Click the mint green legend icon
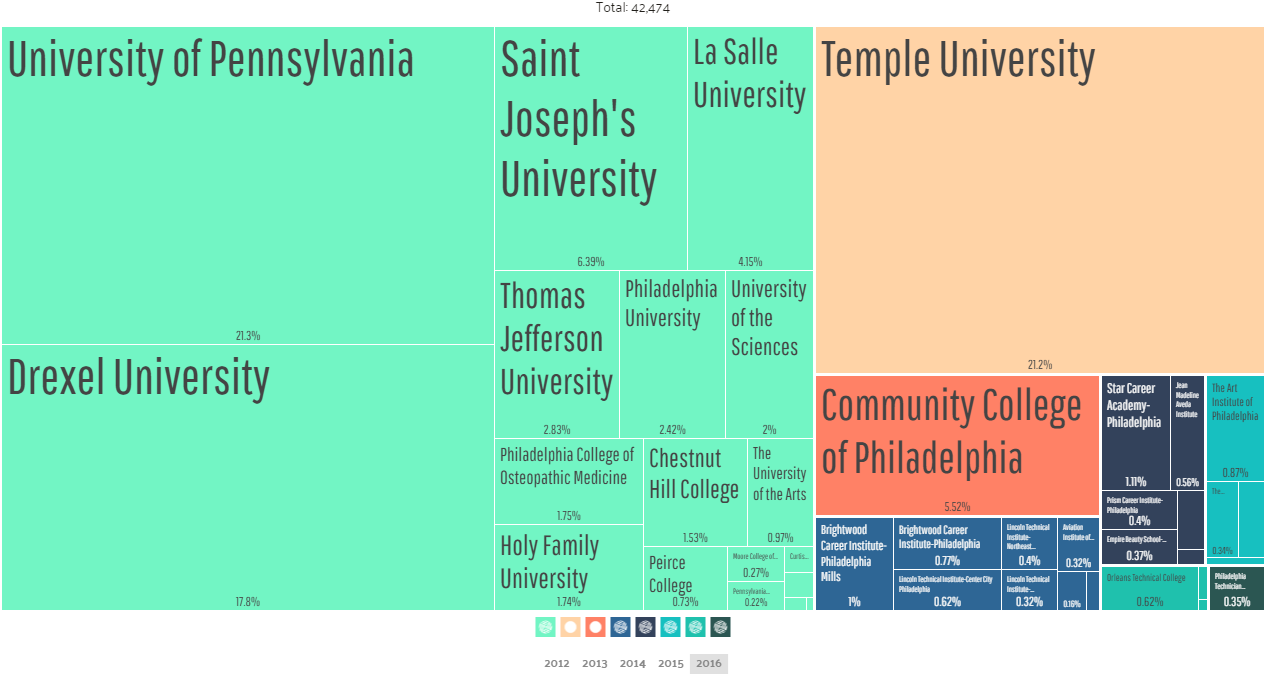The image size is (1266, 682). [x=545, y=627]
